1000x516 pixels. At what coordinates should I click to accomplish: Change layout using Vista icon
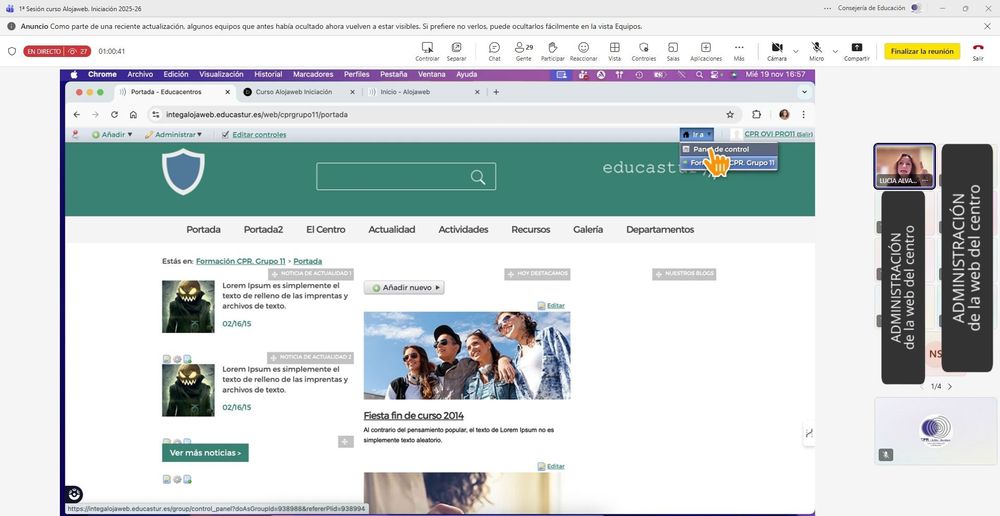click(614, 51)
